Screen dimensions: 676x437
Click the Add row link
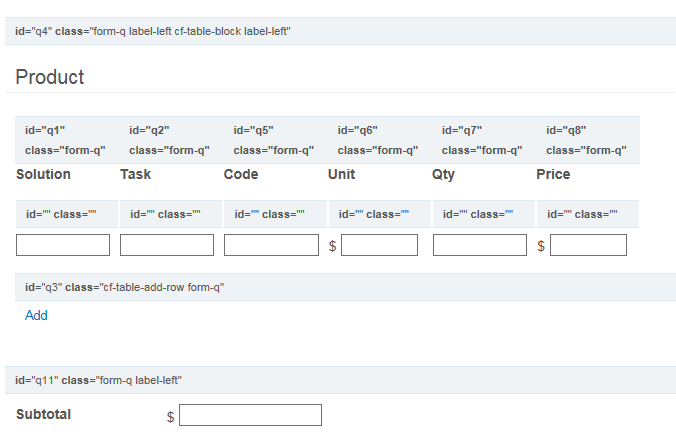36,315
